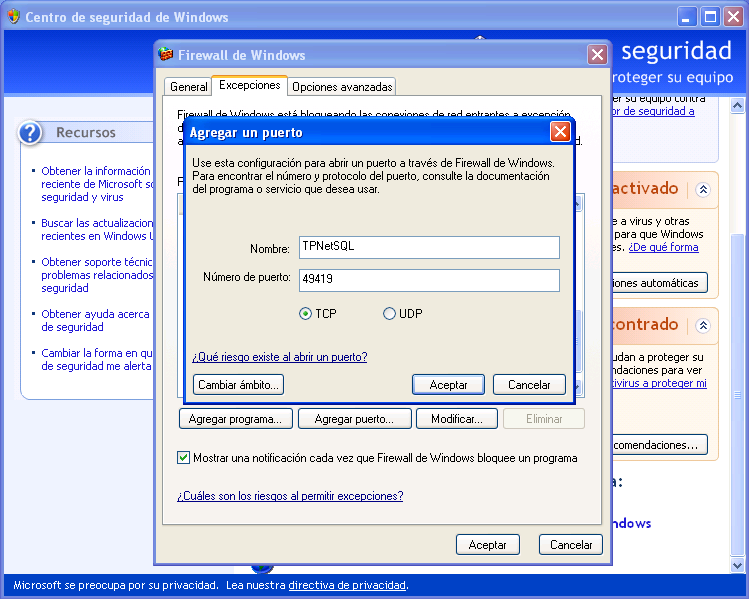This screenshot has height=599, width=749.
Task: Click the 'iones automáticas' button in Security Center
Action: pyautogui.click(x=660, y=283)
